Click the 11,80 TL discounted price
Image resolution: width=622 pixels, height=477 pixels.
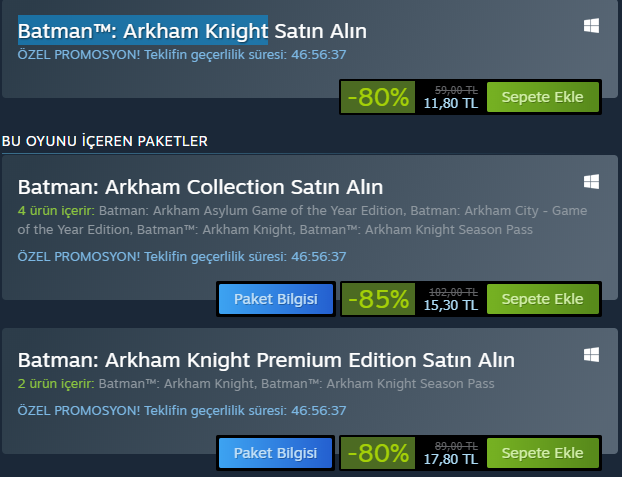coord(453,103)
